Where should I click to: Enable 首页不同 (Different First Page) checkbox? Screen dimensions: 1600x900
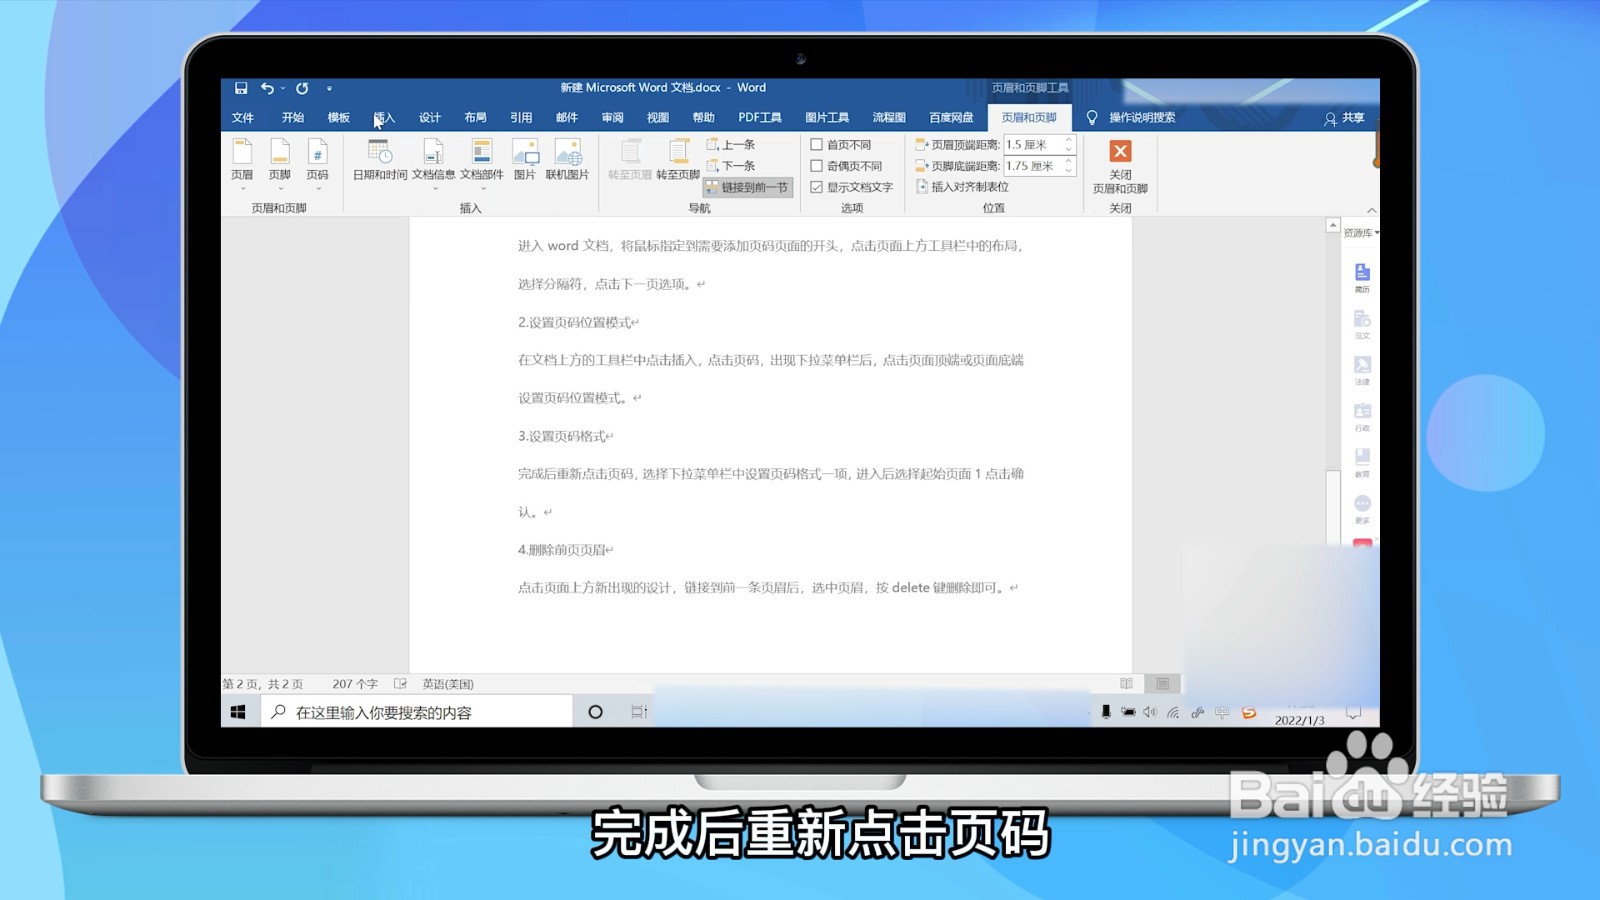[x=816, y=145]
